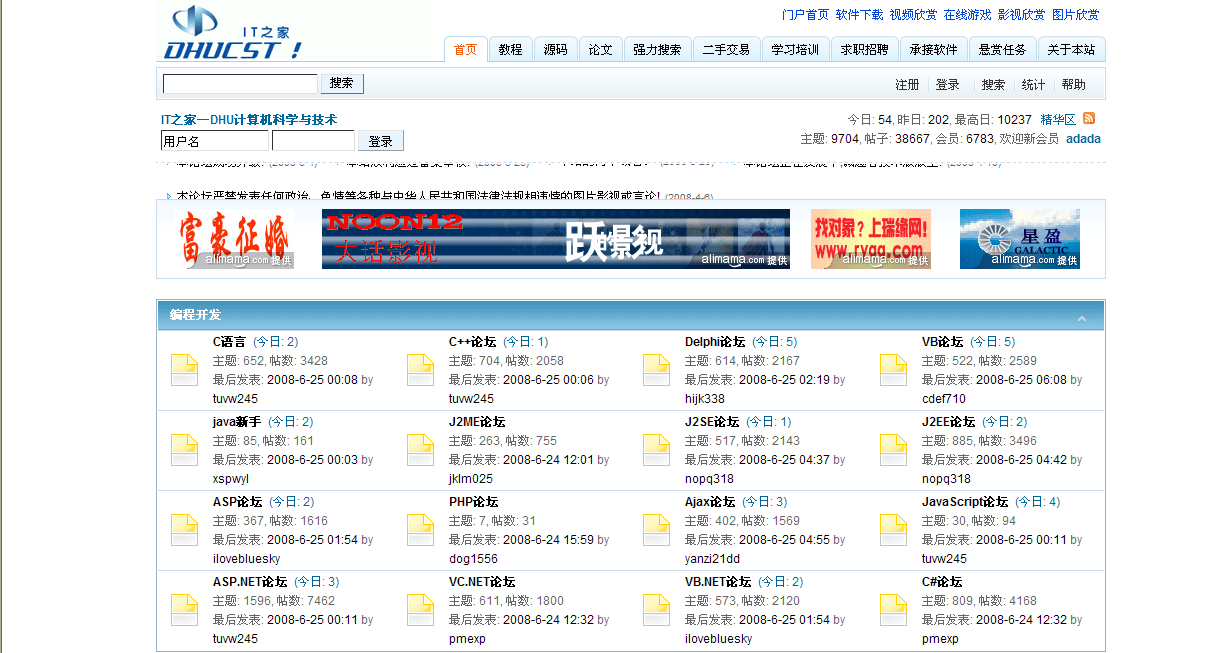
Task: Open the 强力搜索 tab
Action: click(658, 48)
